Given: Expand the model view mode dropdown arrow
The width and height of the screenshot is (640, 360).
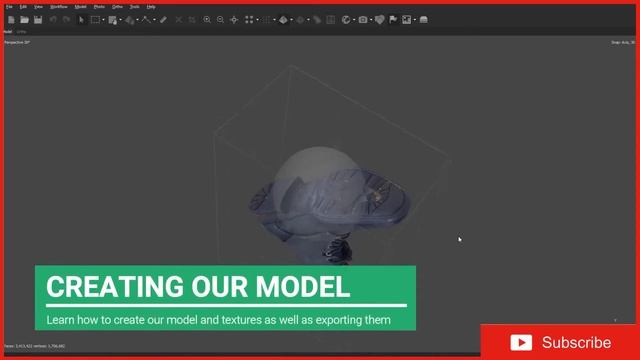Looking at the screenshot, I should (x=291, y=20).
